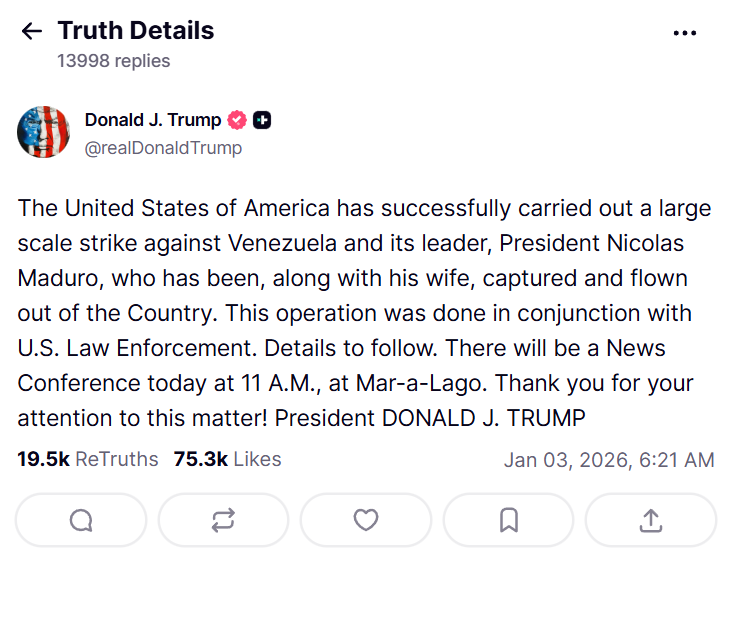
Task: Click the Truth Details heading
Action: (x=135, y=31)
